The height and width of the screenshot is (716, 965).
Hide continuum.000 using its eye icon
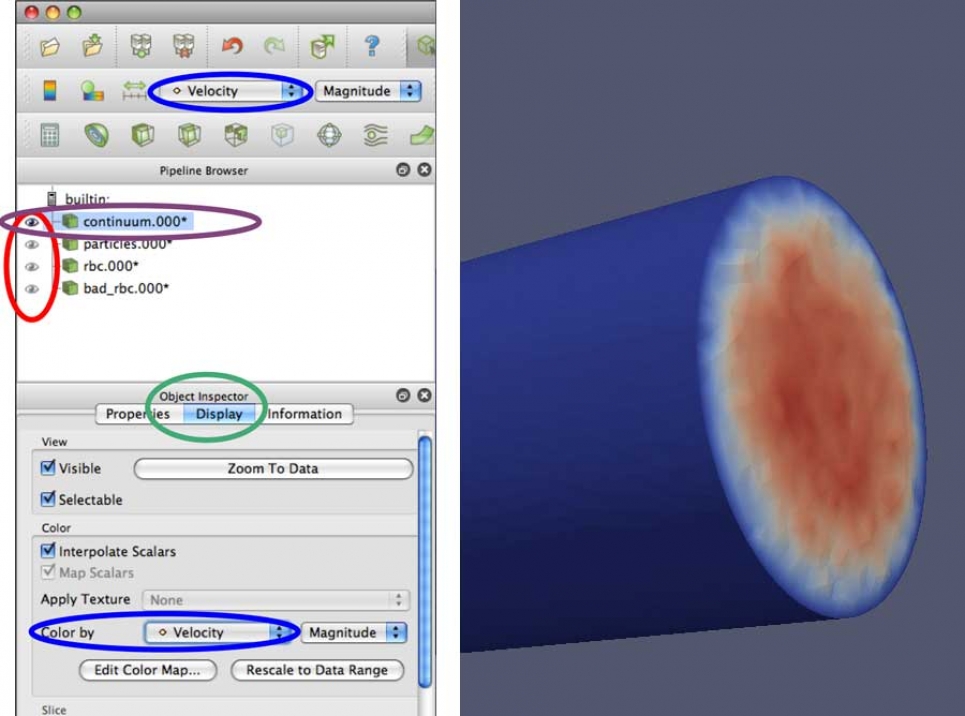coord(32,222)
